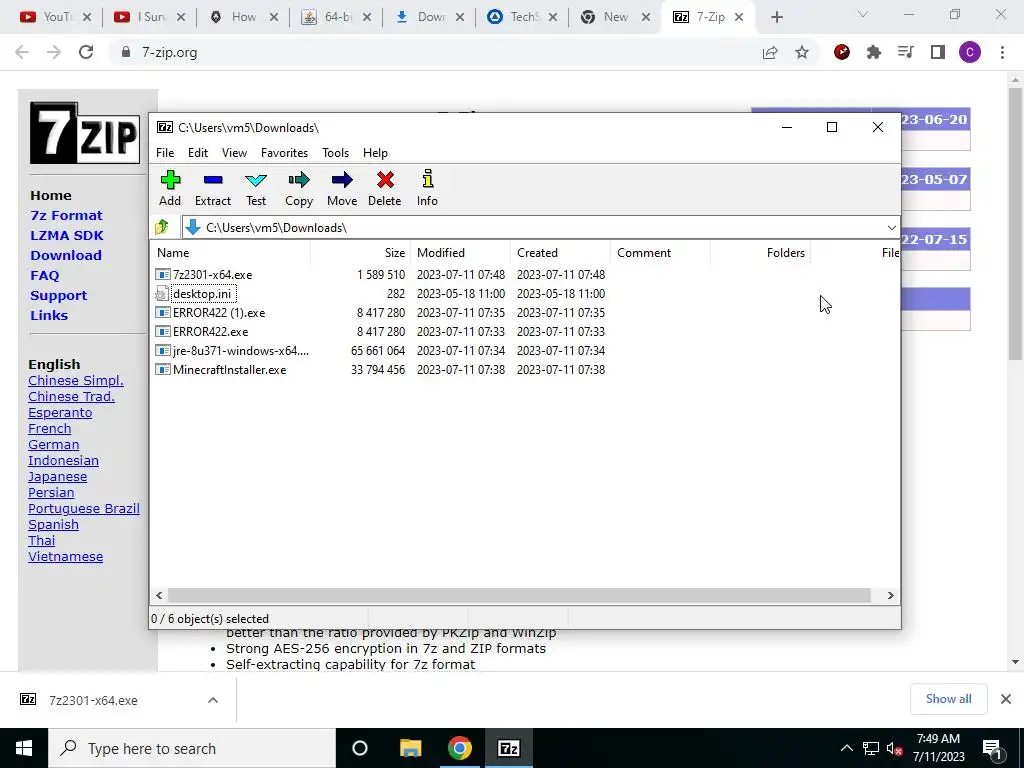This screenshot has width=1024, height=768.
Task: Open Chrome tab search chevron
Action: (863, 14)
